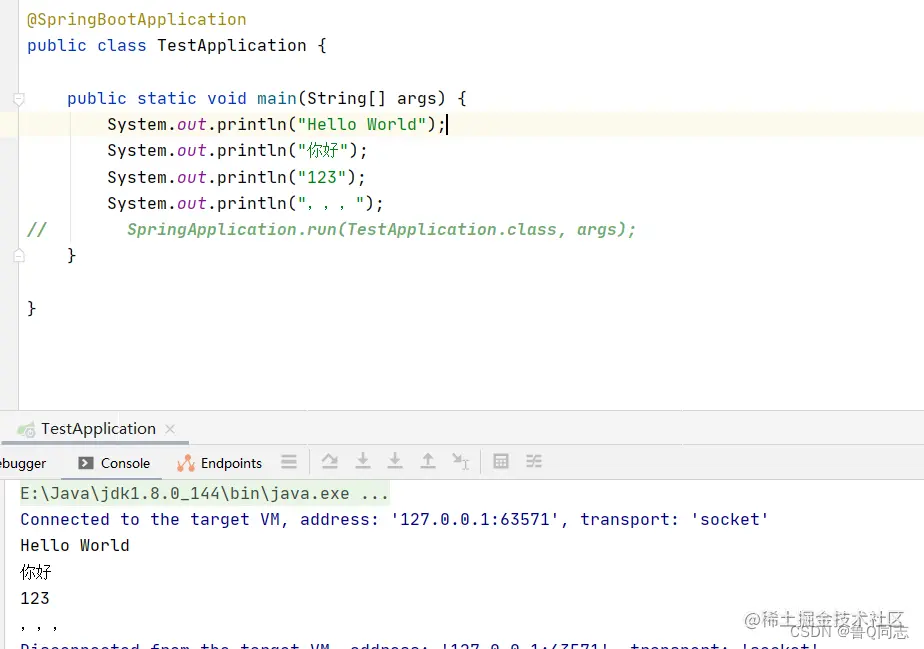
Task: Open the Endpoints tab
Action: click(219, 463)
